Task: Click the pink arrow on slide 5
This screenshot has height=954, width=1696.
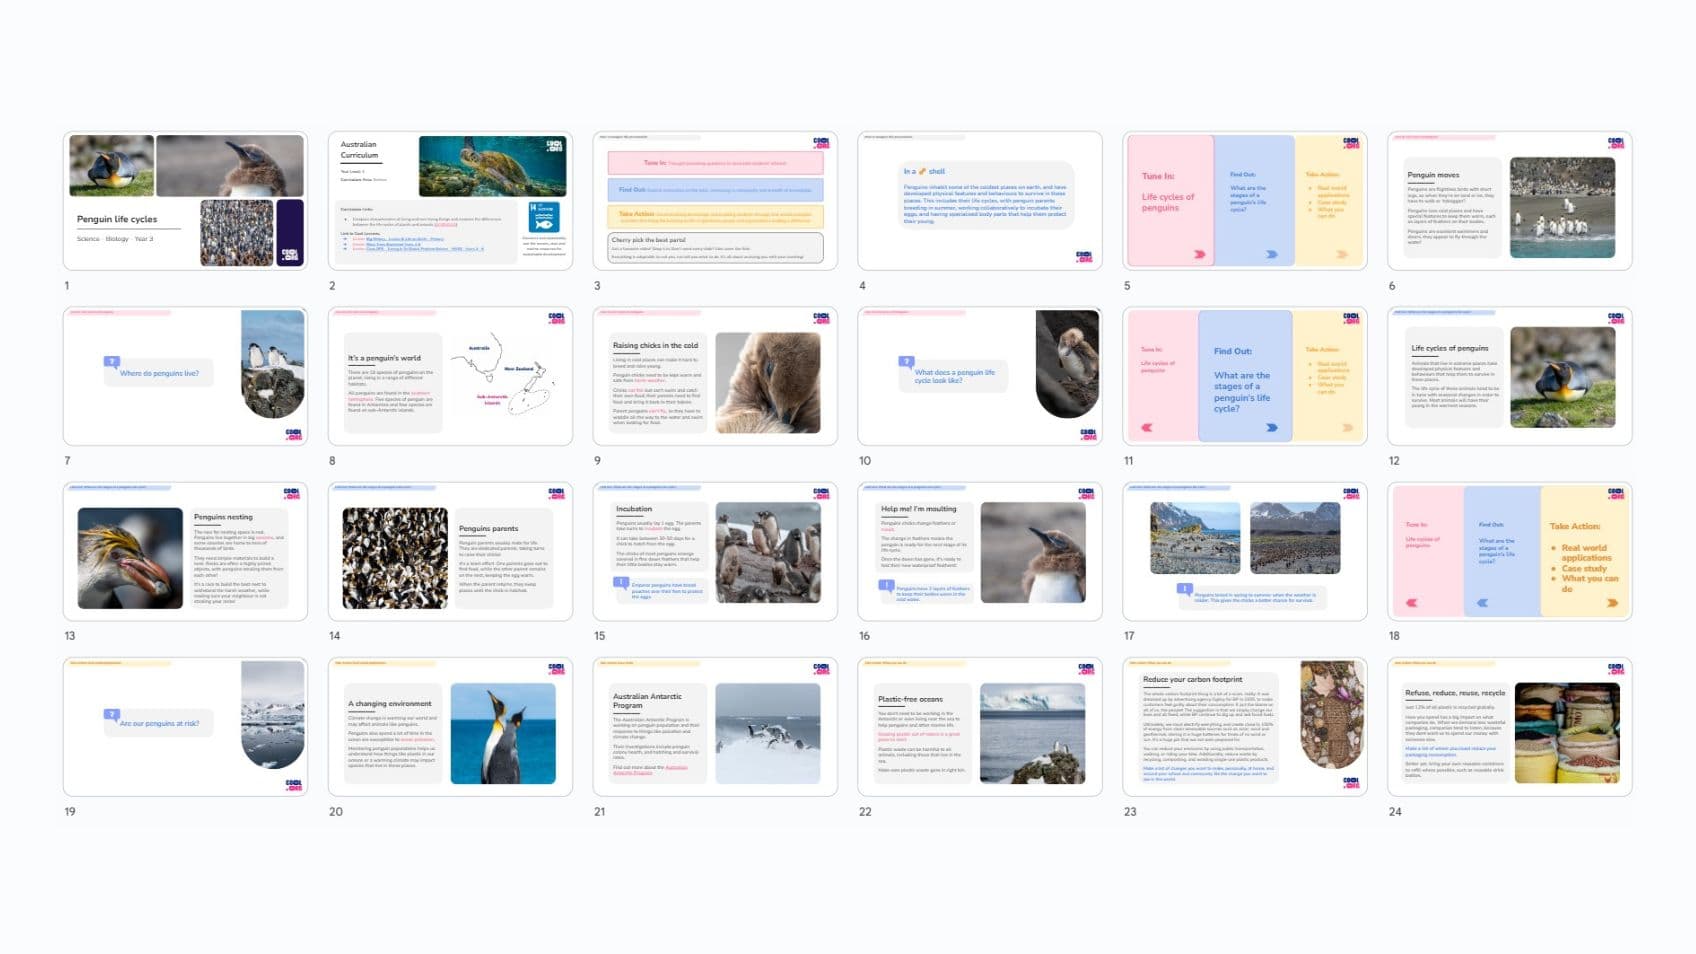Action: click(1199, 254)
